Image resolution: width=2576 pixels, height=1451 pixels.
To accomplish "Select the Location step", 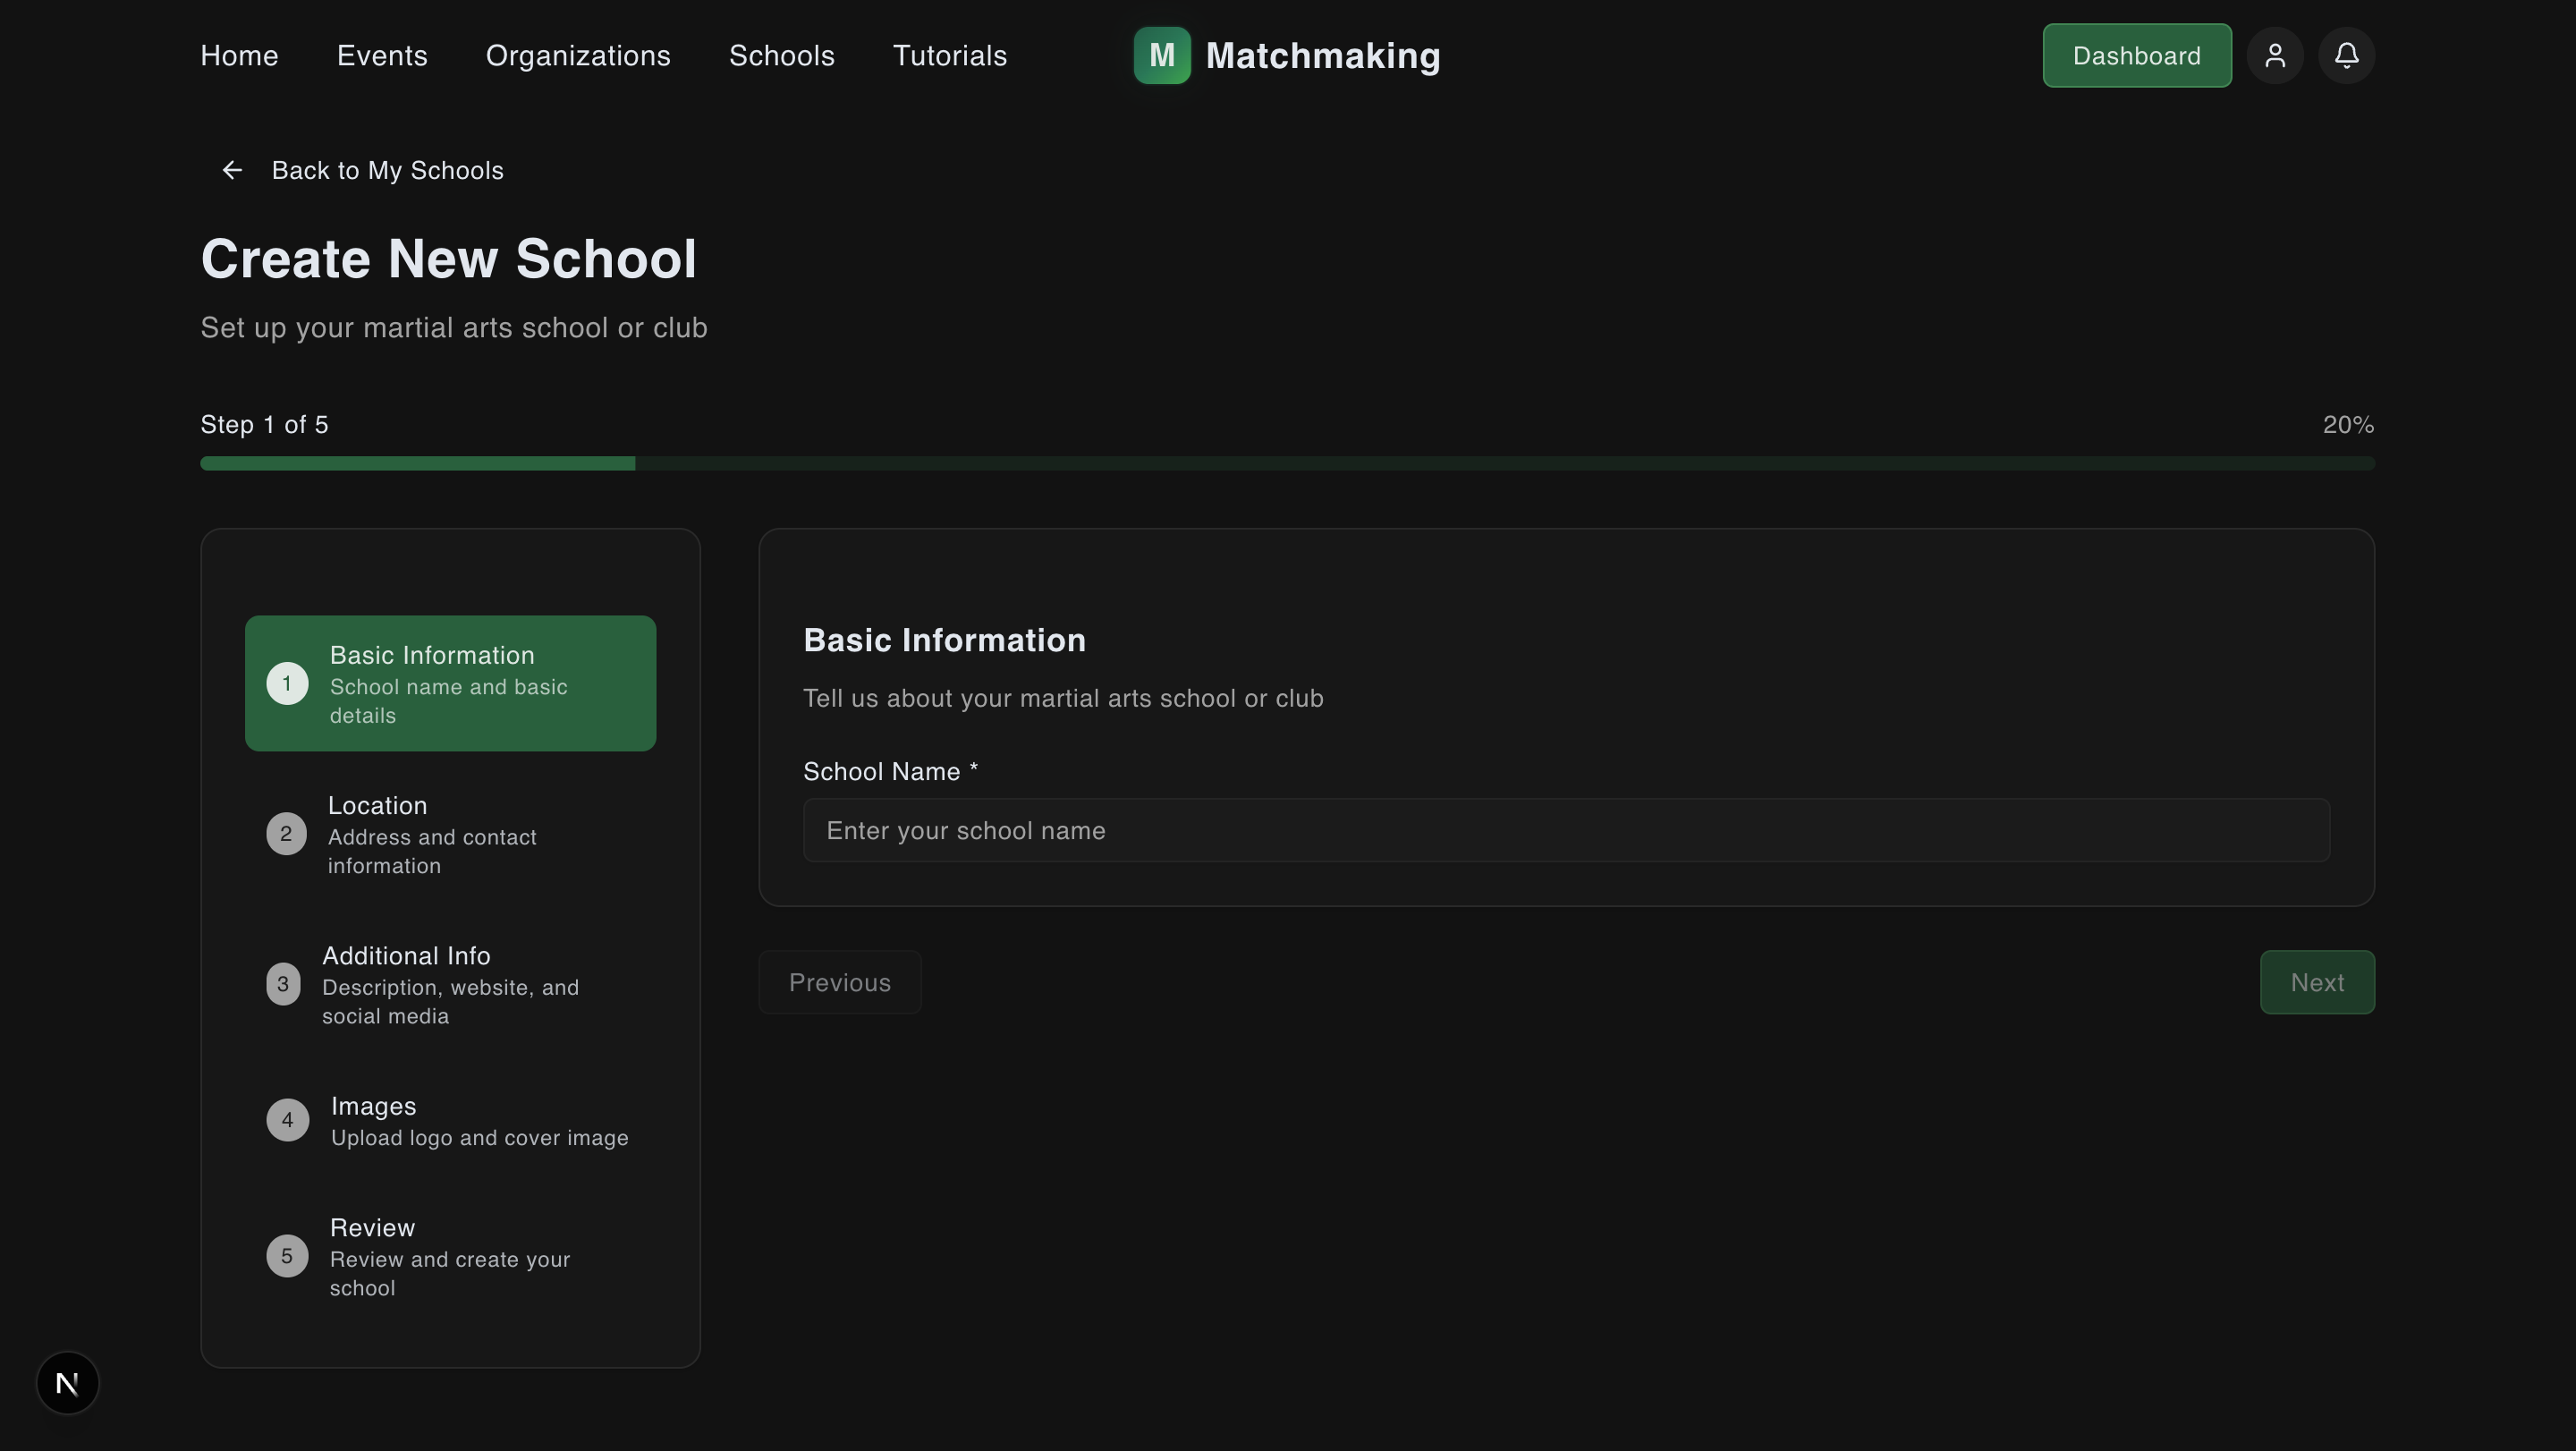I will pyautogui.click(x=450, y=834).
